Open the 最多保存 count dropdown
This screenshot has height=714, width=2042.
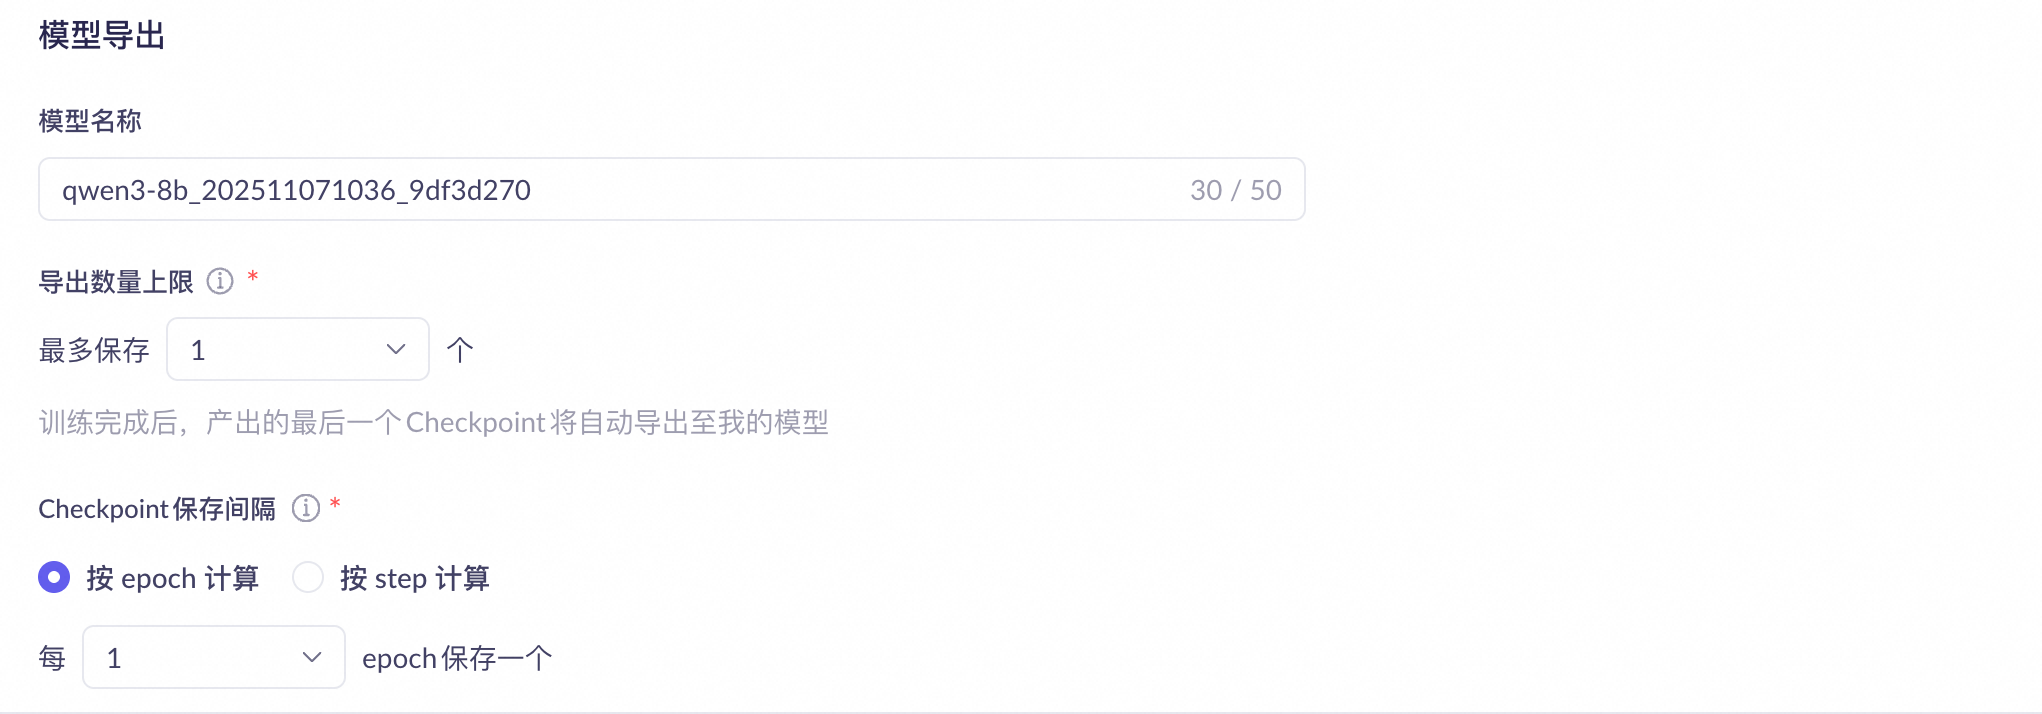[x=298, y=349]
